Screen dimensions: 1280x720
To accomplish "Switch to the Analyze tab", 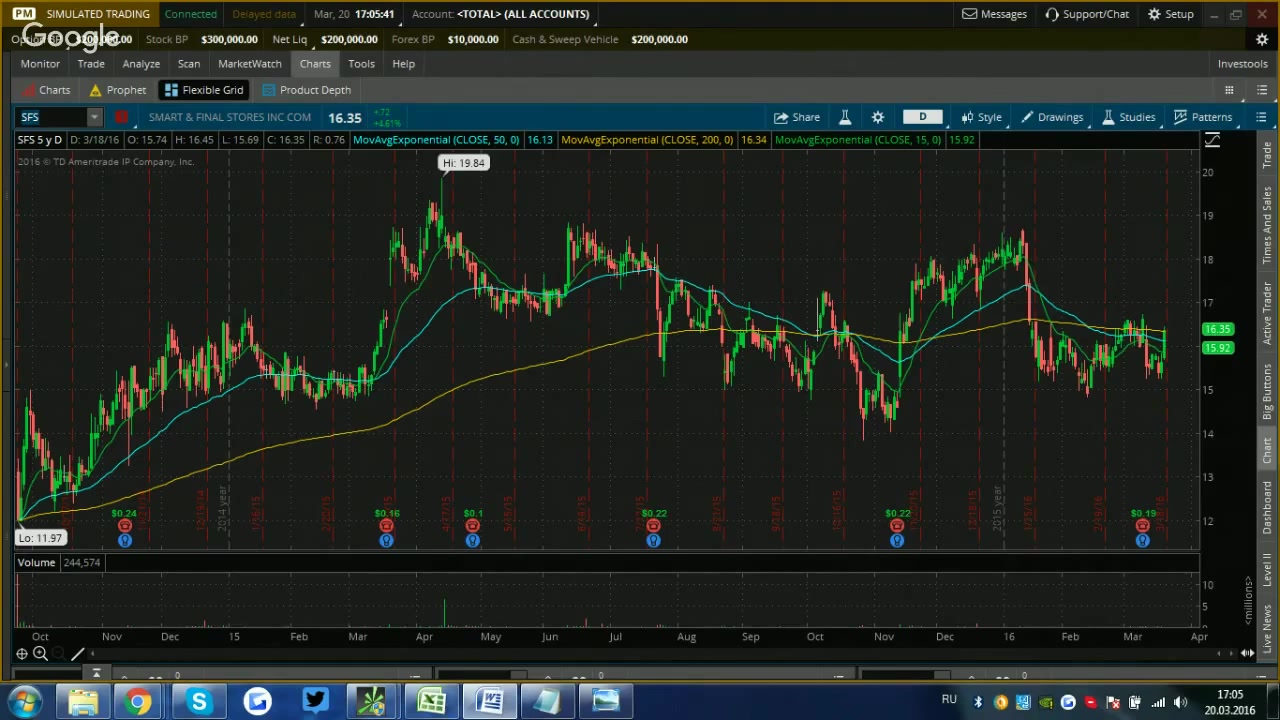I will tap(141, 64).
